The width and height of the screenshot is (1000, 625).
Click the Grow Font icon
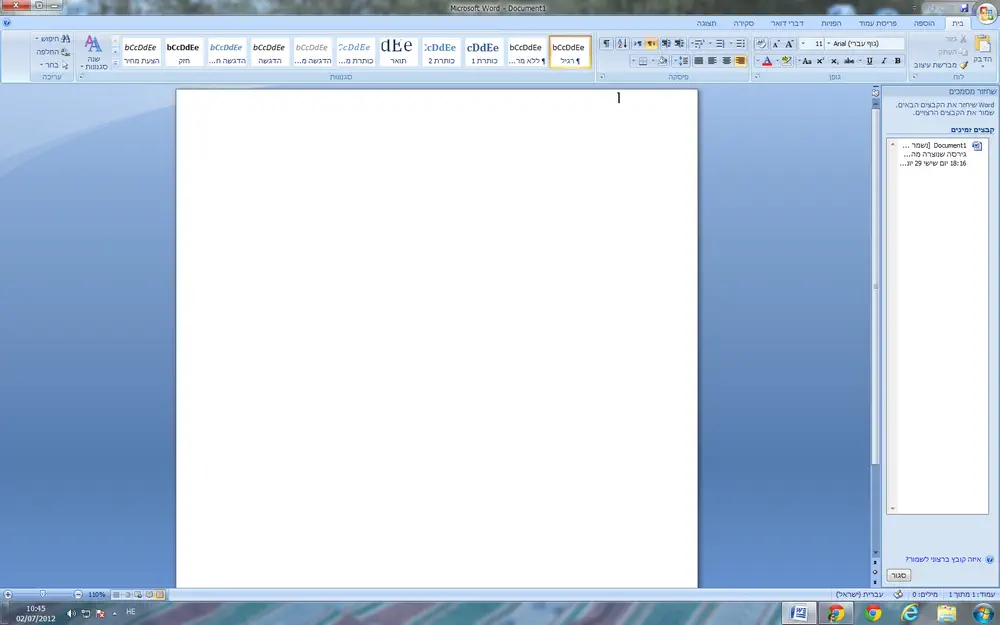pyautogui.click(x=790, y=44)
